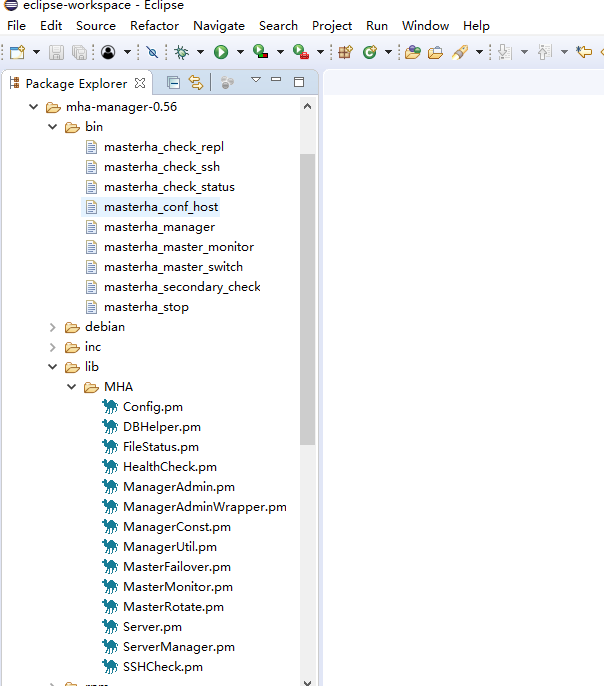Viewport: 604px width, 686px height.
Task: Open the Coverage dropdown arrow
Action: pyautogui.click(x=280, y=52)
